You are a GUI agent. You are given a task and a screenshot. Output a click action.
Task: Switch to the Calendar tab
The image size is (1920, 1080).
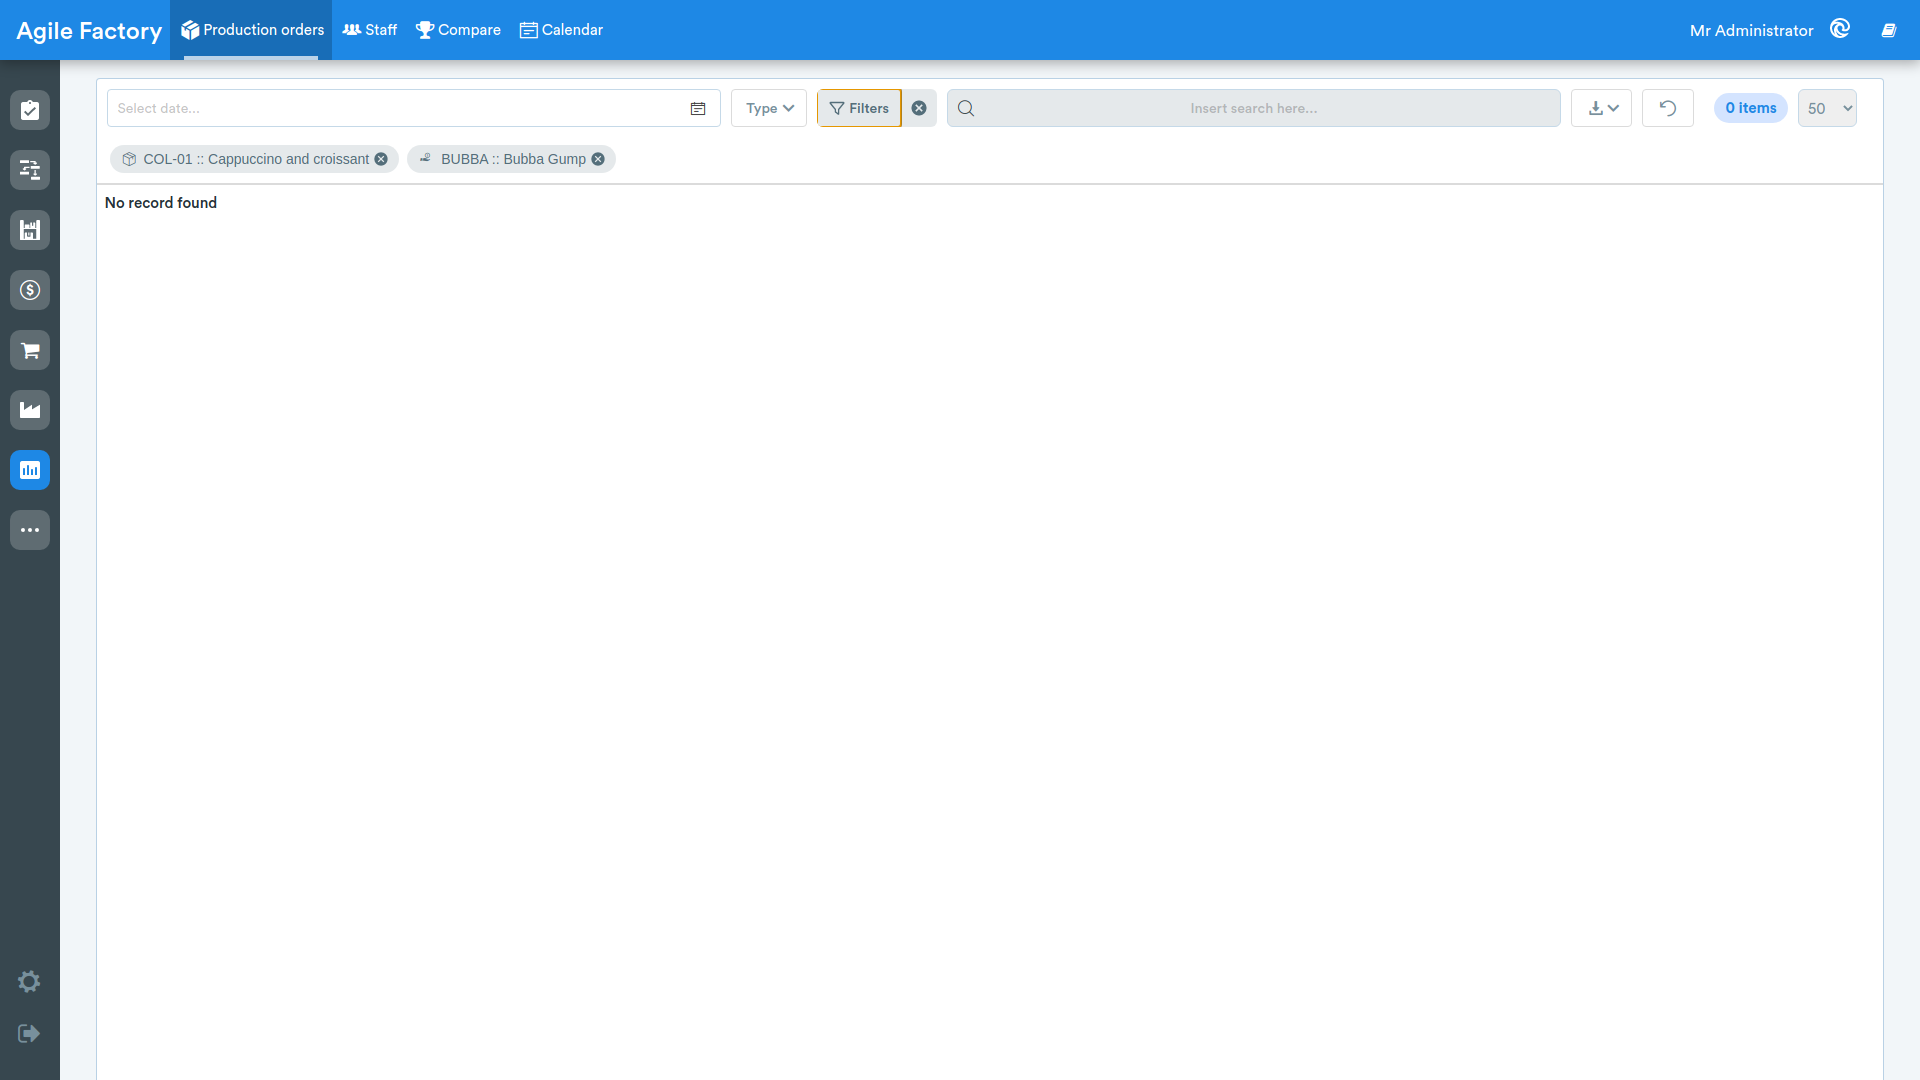coord(562,30)
